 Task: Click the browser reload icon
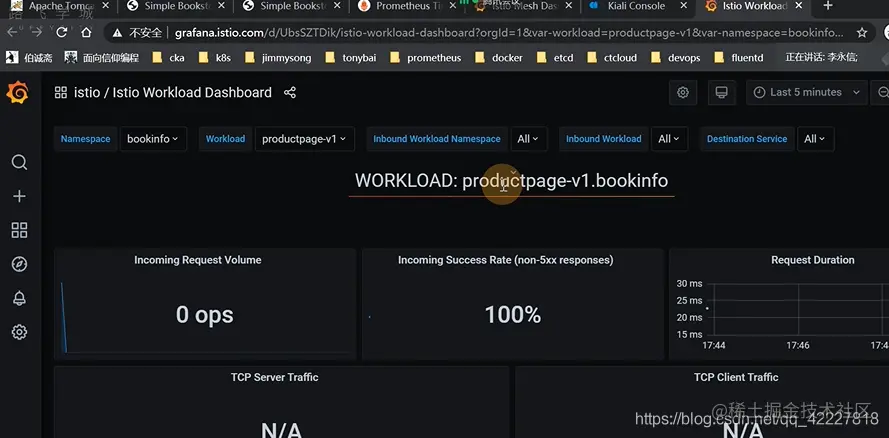coord(62,32)
